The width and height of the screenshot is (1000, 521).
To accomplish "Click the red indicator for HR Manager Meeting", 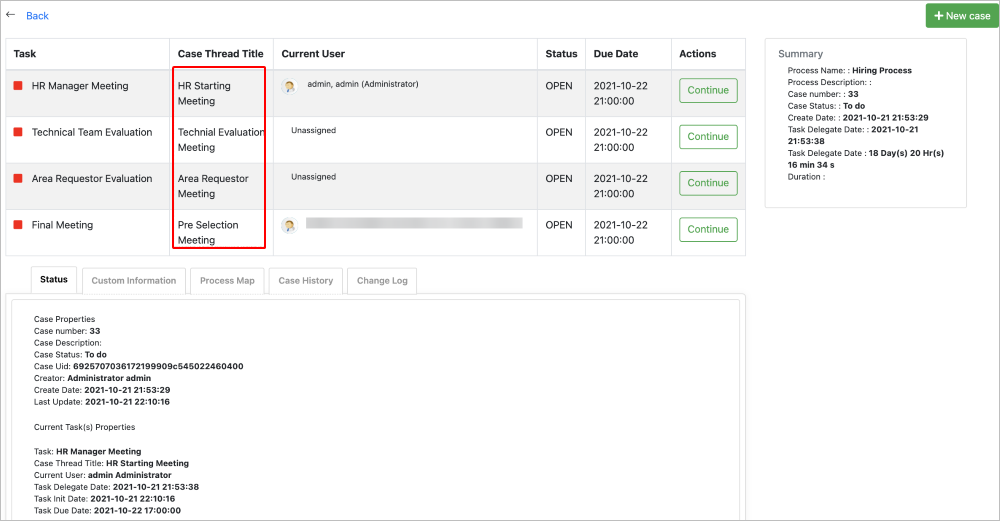I will click(x=18, y=86).
